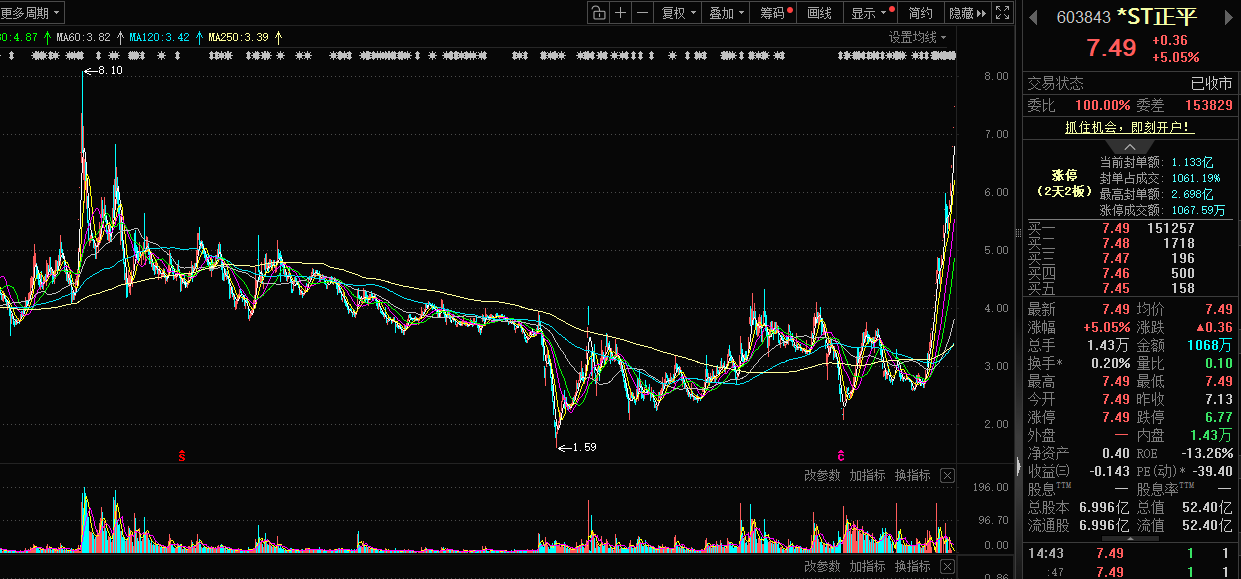Expand the 设置均线 moving average settings

[918, 37]
